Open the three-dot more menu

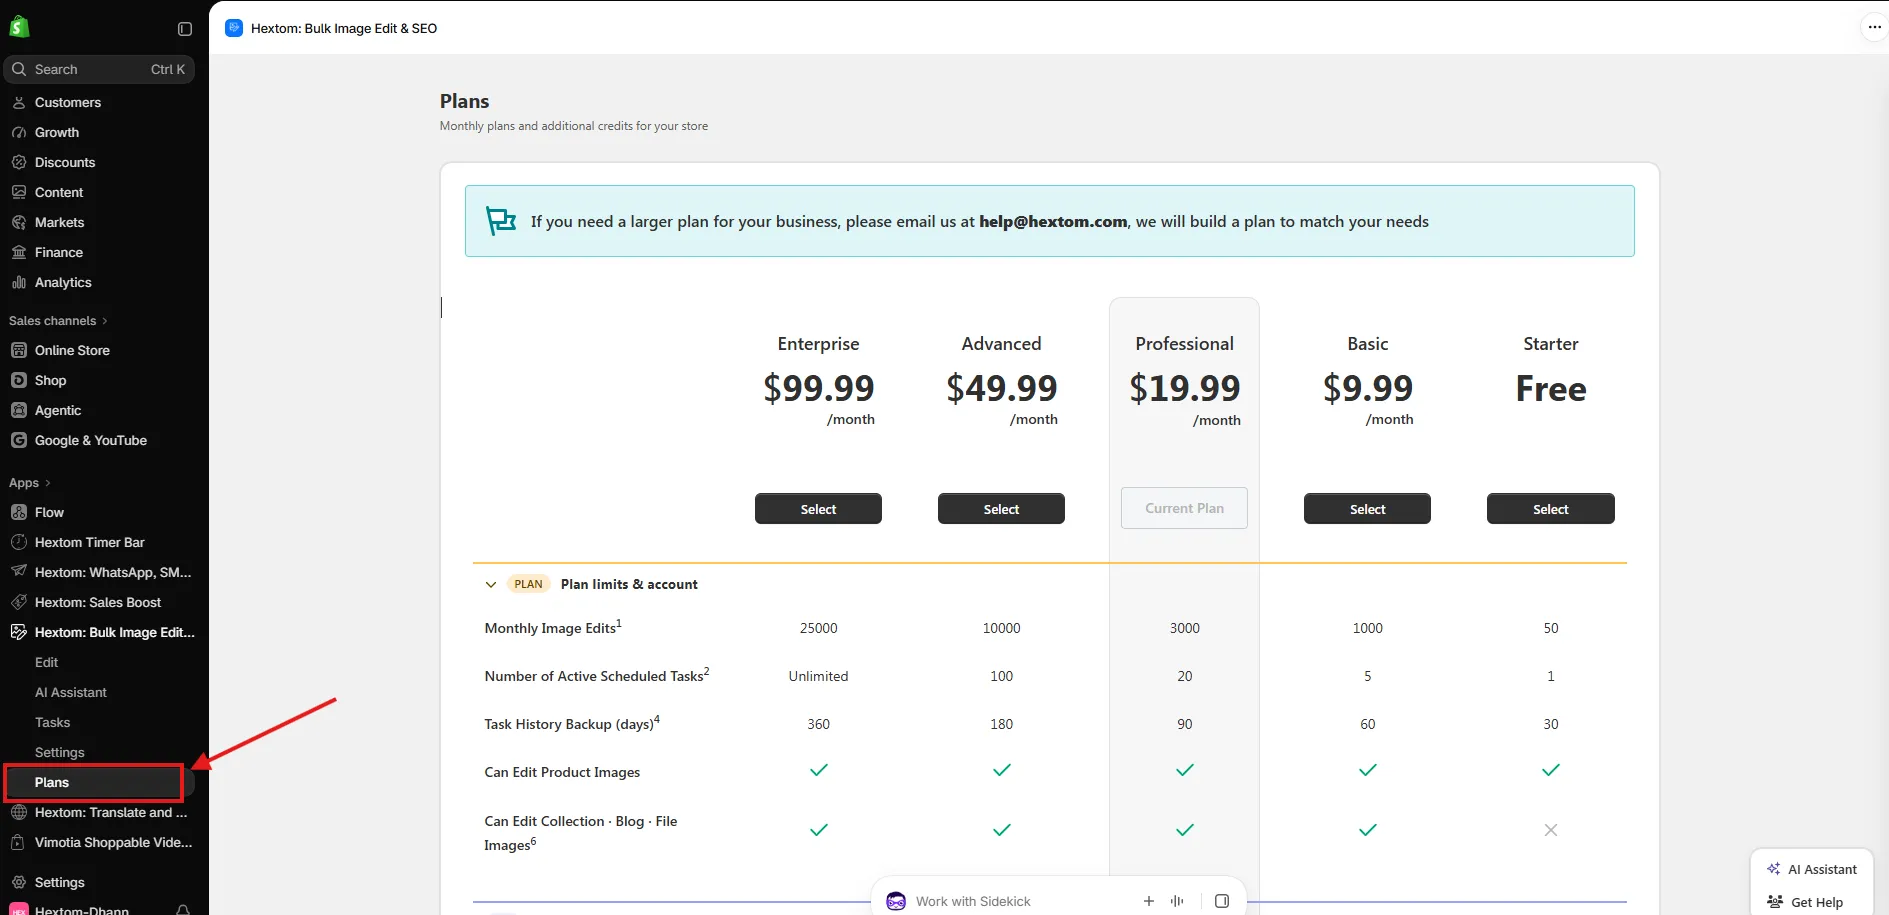coord(1874,28)
